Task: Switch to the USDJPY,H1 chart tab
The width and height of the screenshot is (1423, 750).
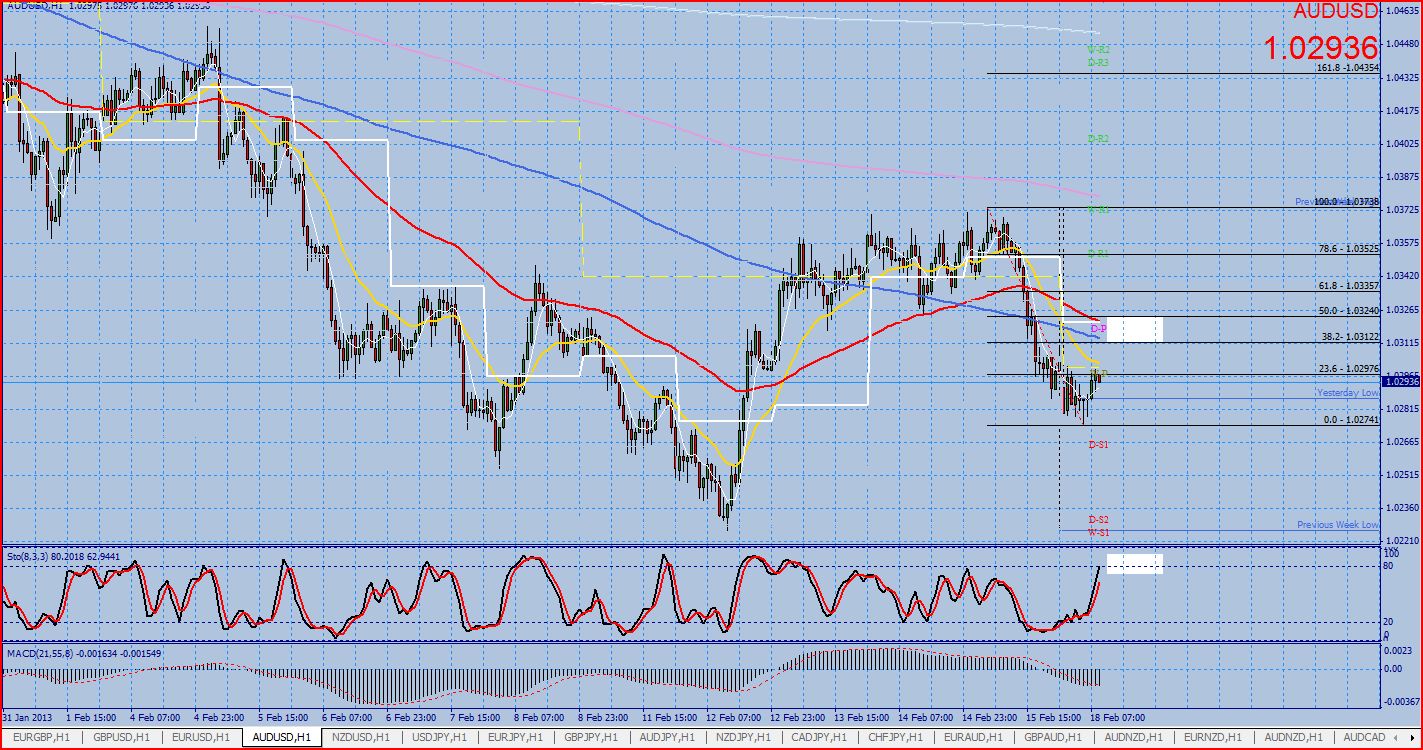Action: 440,737
